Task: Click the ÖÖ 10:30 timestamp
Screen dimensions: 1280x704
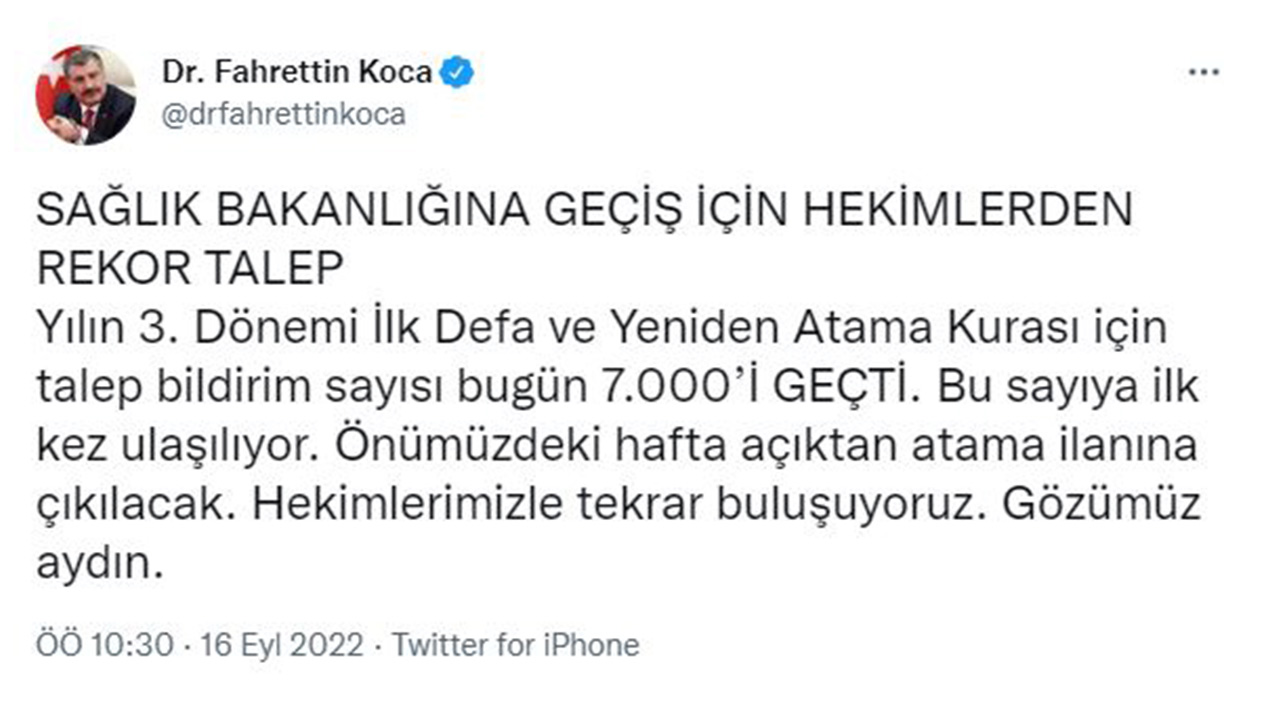Action: pyautogui.click(x=105, y=645)
